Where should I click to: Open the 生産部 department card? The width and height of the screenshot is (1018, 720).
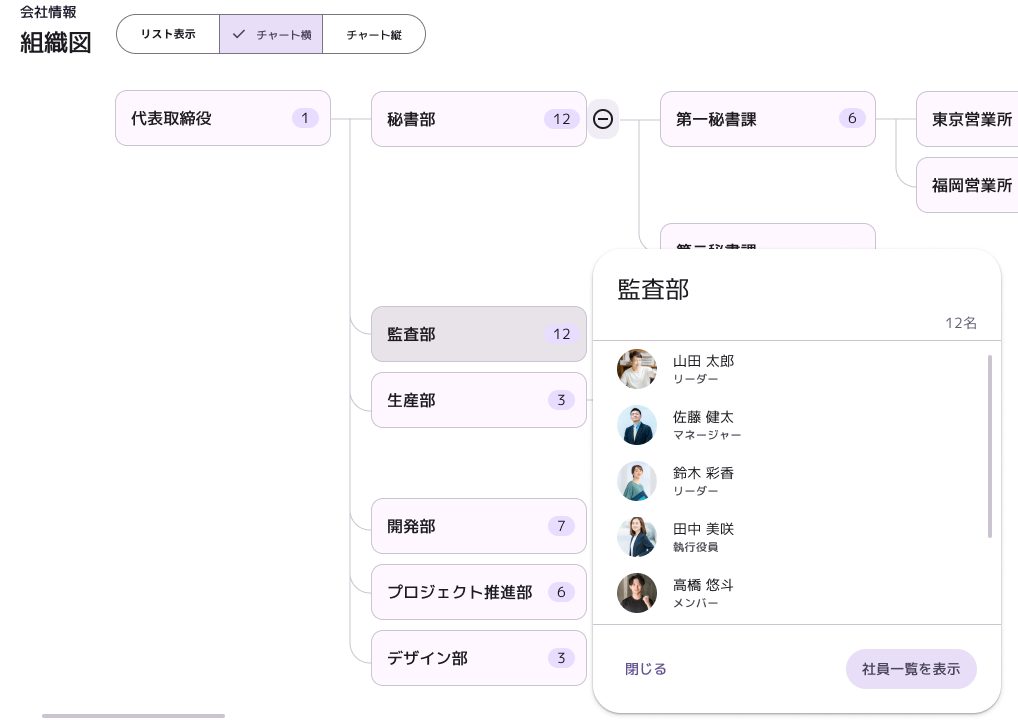click(x=478, y=400)
